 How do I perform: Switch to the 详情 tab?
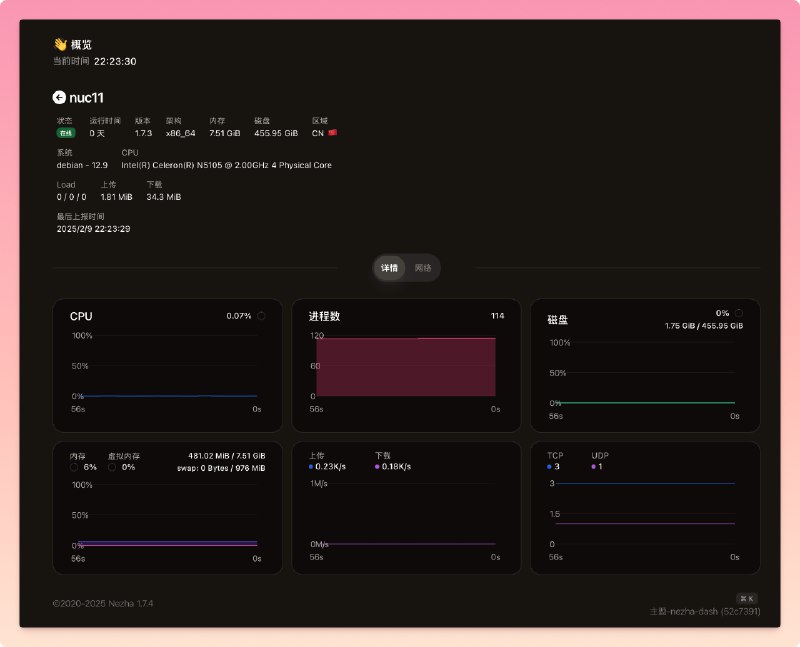tap(390, 268)
